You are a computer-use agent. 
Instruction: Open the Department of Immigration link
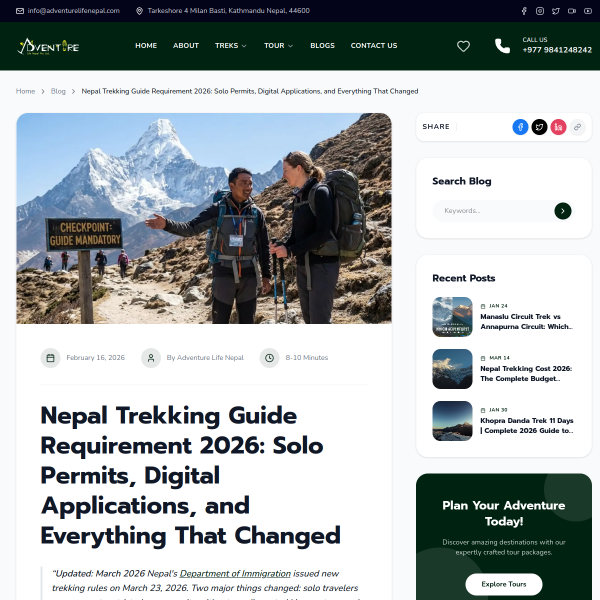tap(235, 574)
